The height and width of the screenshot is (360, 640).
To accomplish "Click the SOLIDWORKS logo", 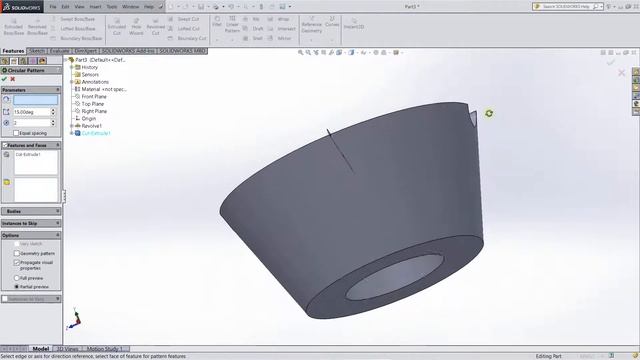I will pyautogui.click(x=21, y=7).
